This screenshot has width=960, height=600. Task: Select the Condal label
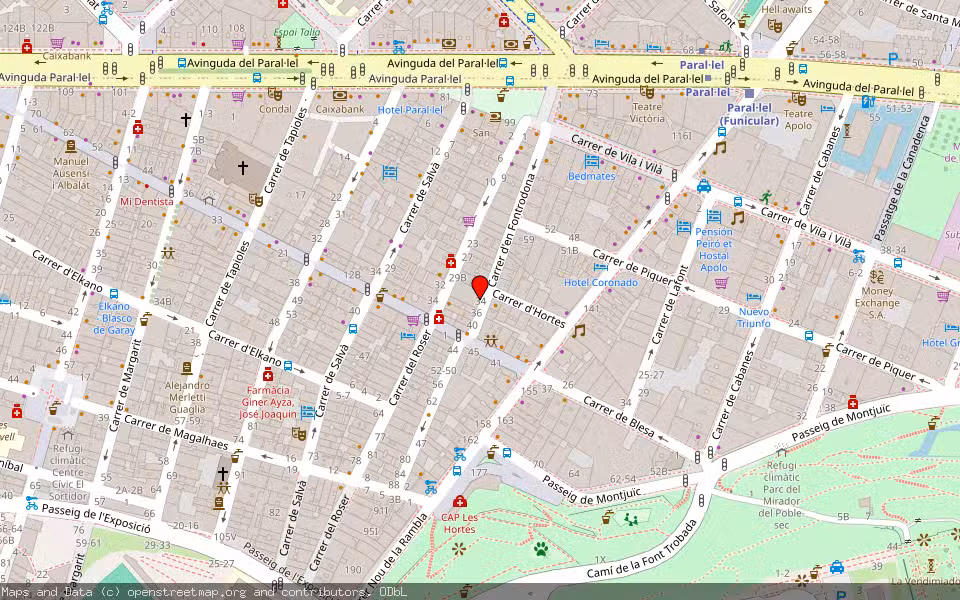pos(275,109)
